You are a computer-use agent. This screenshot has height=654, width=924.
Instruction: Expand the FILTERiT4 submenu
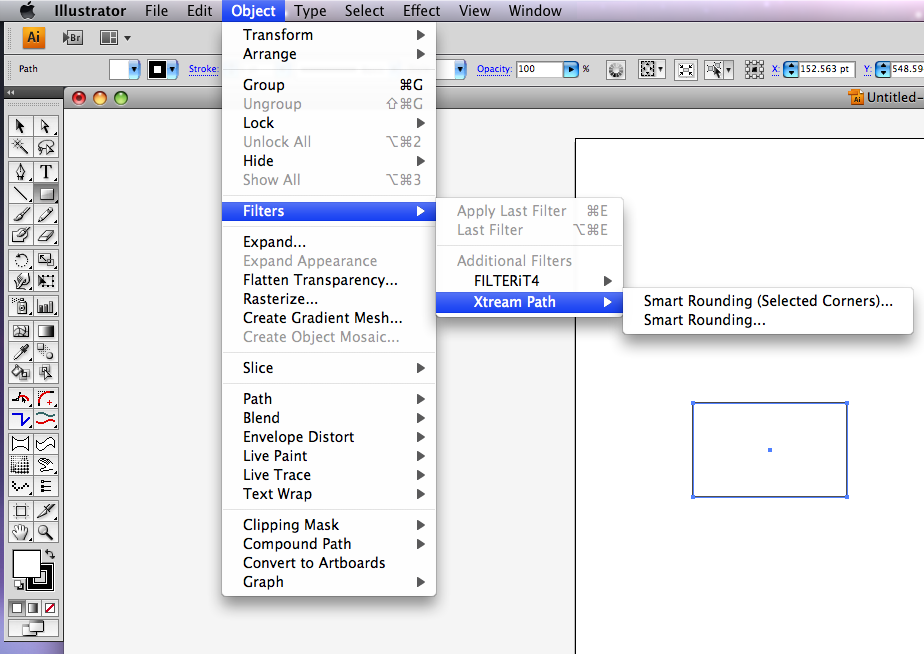(529, 281)
